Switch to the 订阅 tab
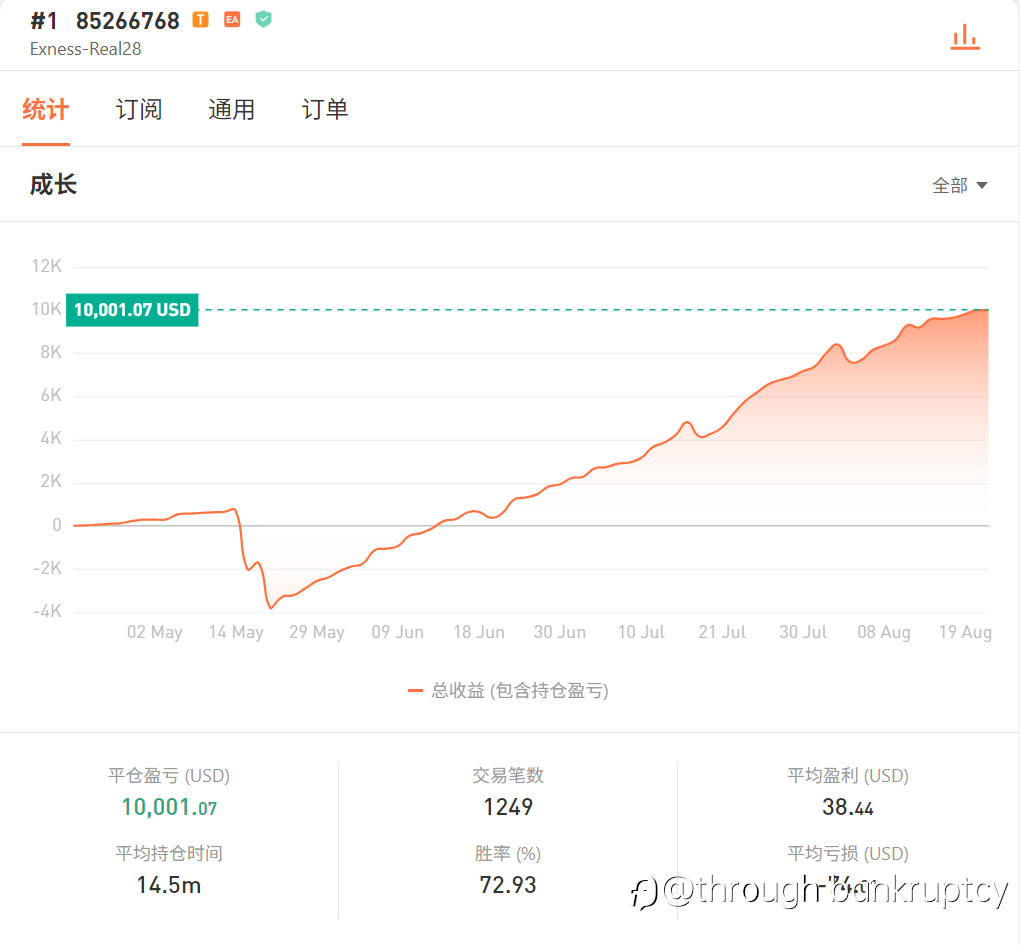The width and height of the screenshot is (1020, 945). (139, 109)
